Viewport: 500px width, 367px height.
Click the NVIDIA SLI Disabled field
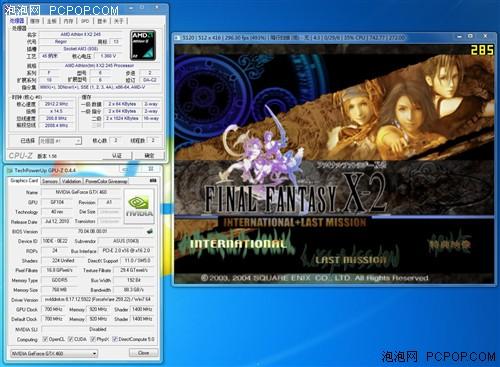[x=97, y=329]
